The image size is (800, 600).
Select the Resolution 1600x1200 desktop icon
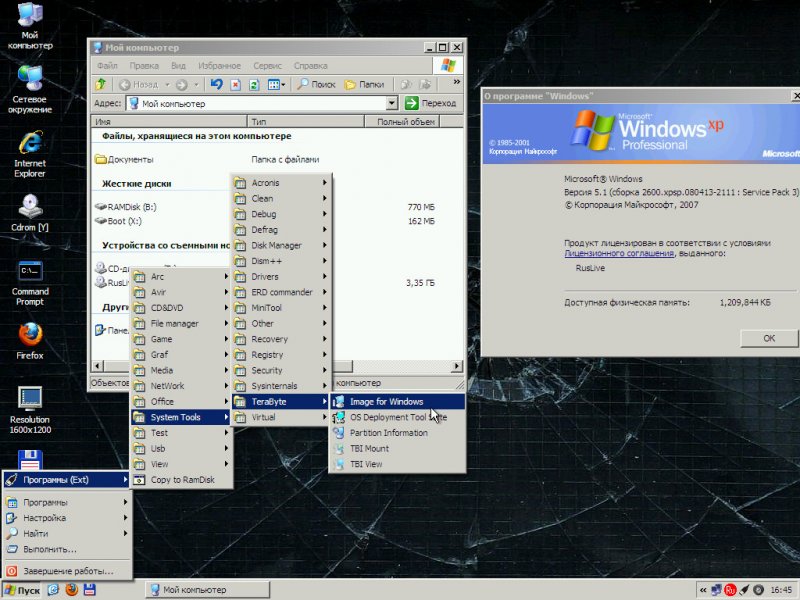click(30, 410)
